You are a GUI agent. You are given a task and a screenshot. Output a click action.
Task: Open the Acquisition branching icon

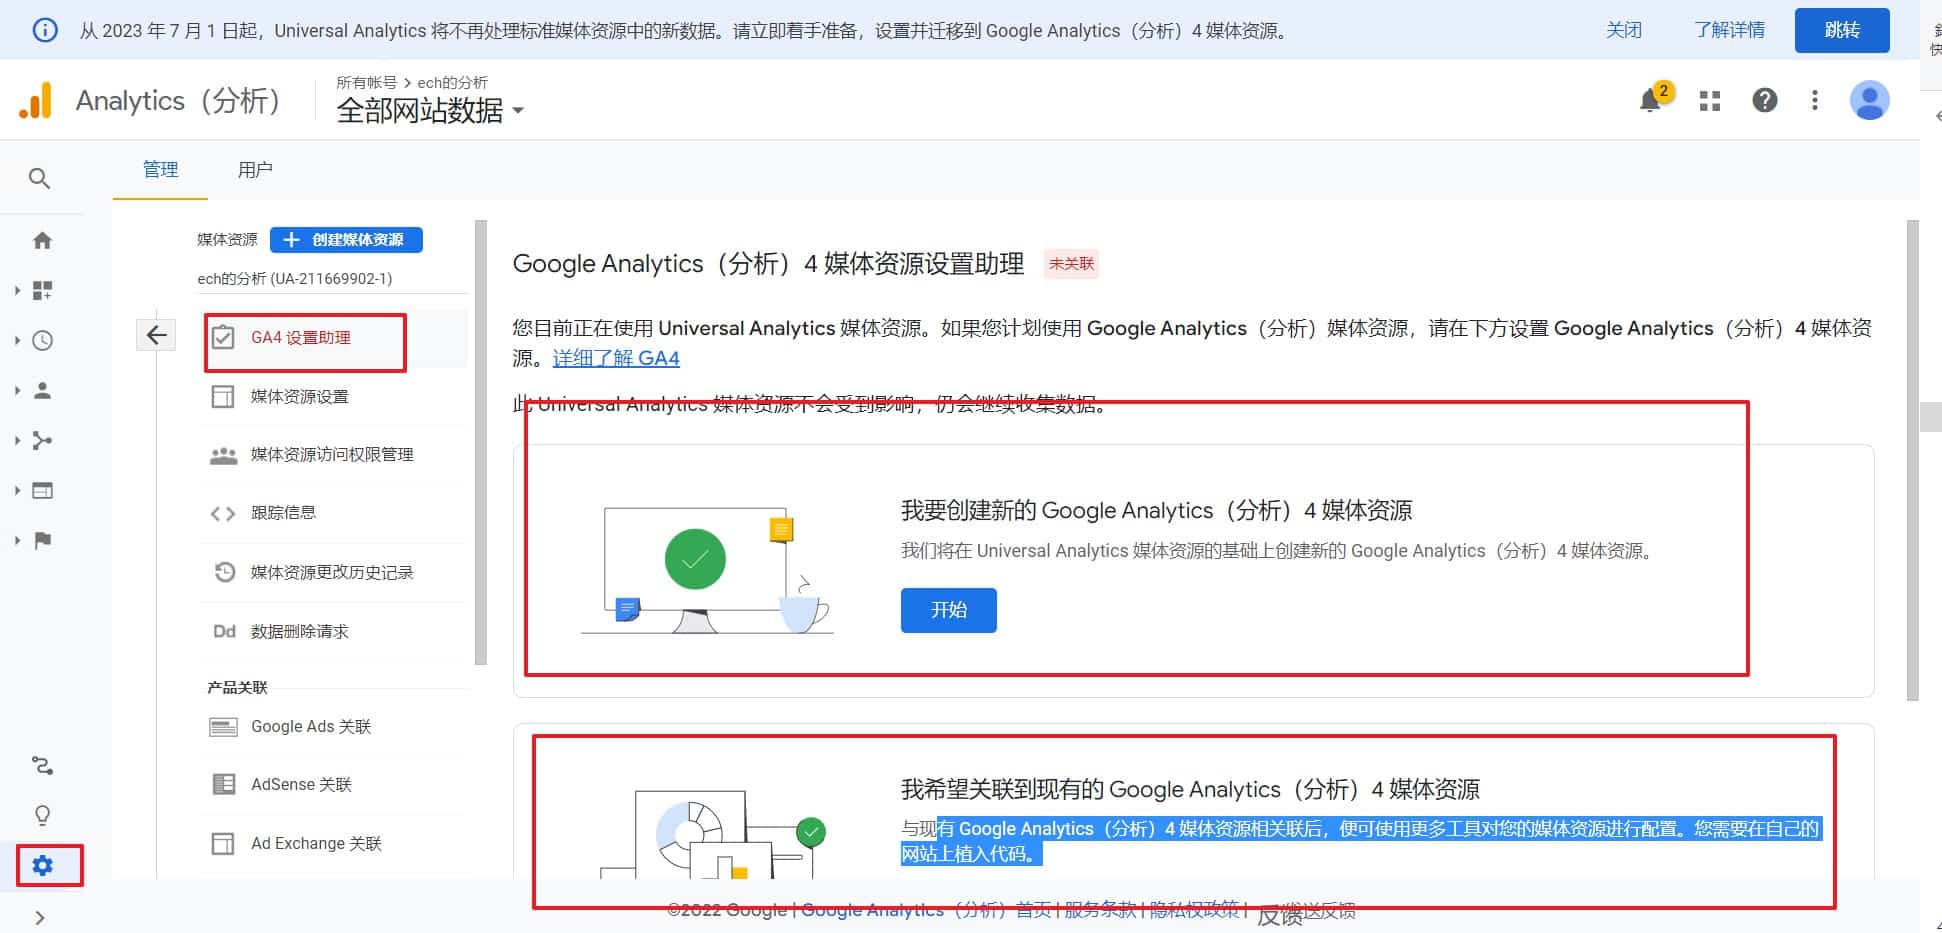click(42, 440)
